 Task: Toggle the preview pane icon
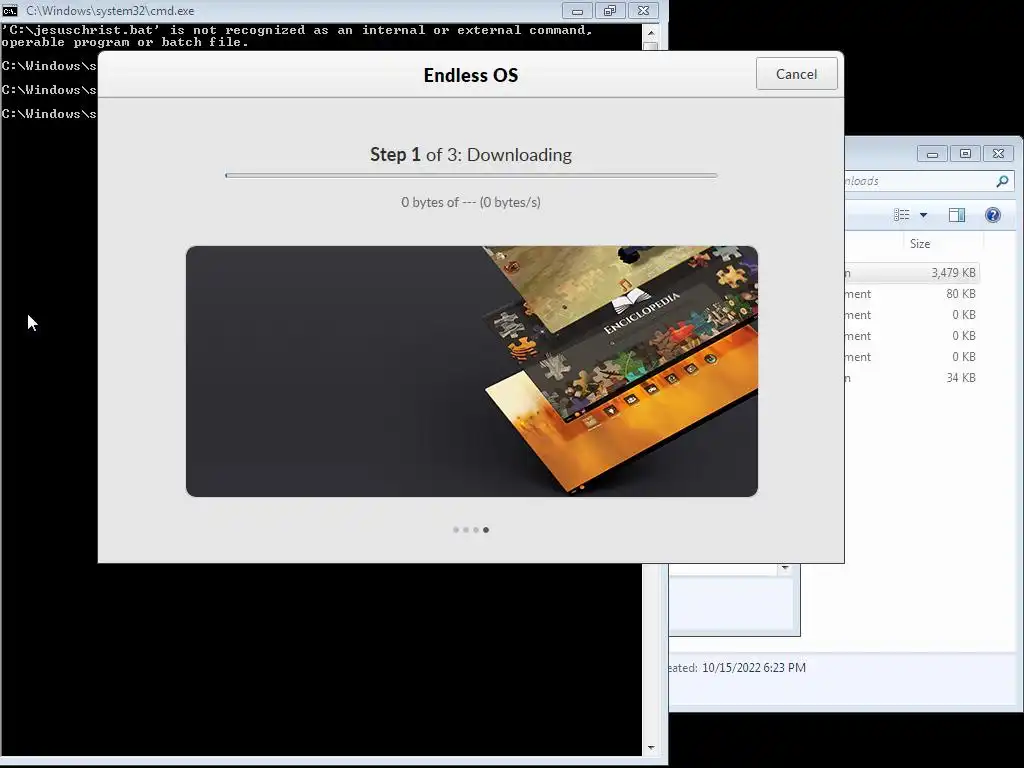pyautogui.click(x=957, y=215)
